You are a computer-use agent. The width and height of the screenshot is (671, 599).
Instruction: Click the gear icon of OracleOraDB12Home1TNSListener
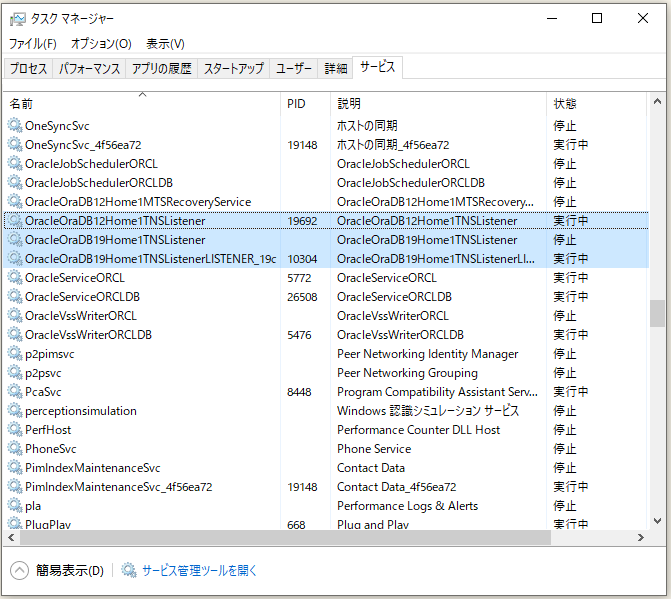pos(15,221)
